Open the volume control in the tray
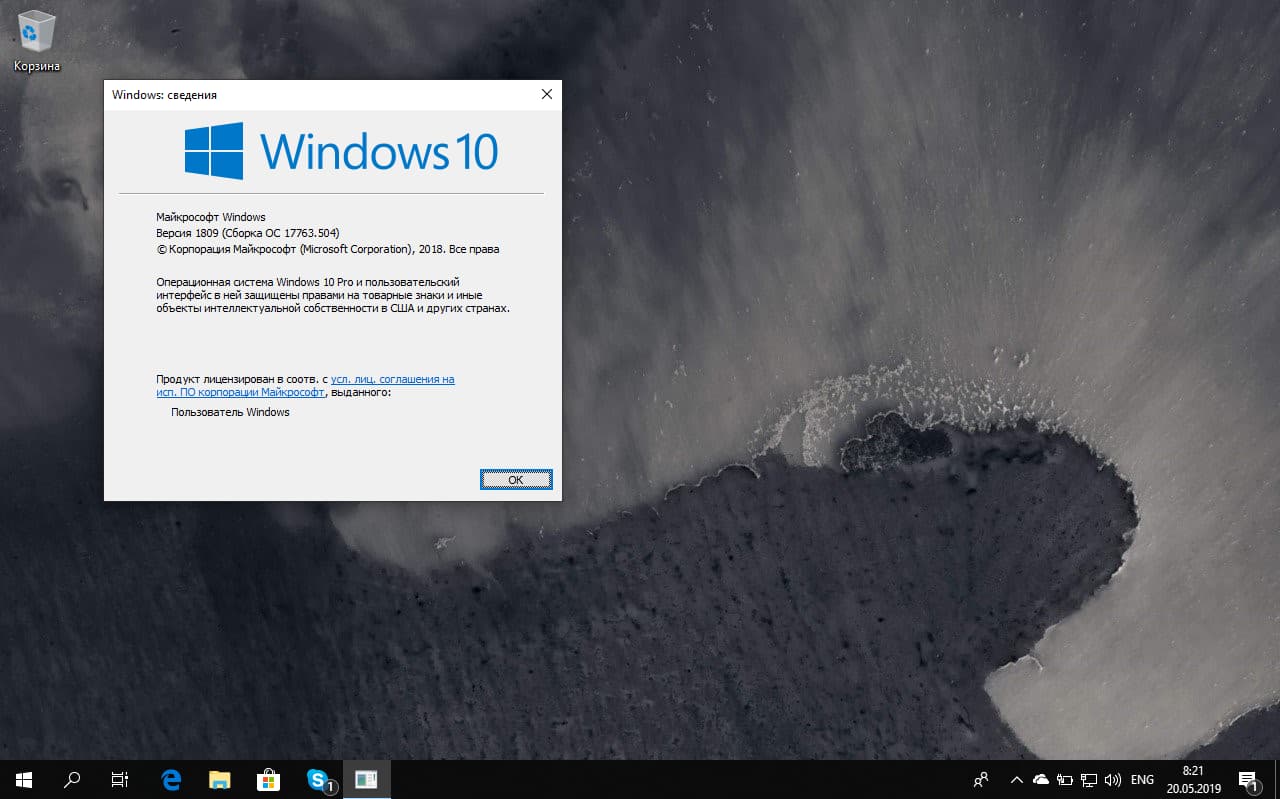The height and width of the screenshot is (799, 1280). click(x=1113, y=779)
